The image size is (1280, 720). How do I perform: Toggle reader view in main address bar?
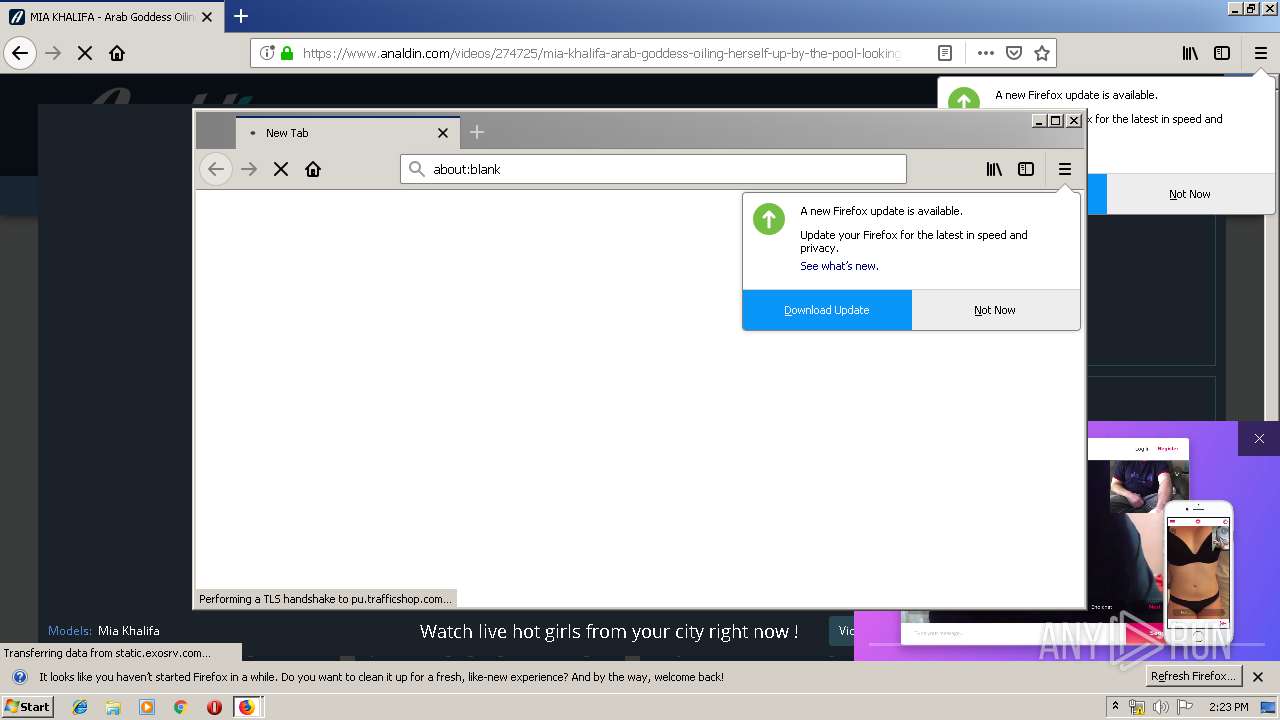pyautogui.click(x=945, y=53)
